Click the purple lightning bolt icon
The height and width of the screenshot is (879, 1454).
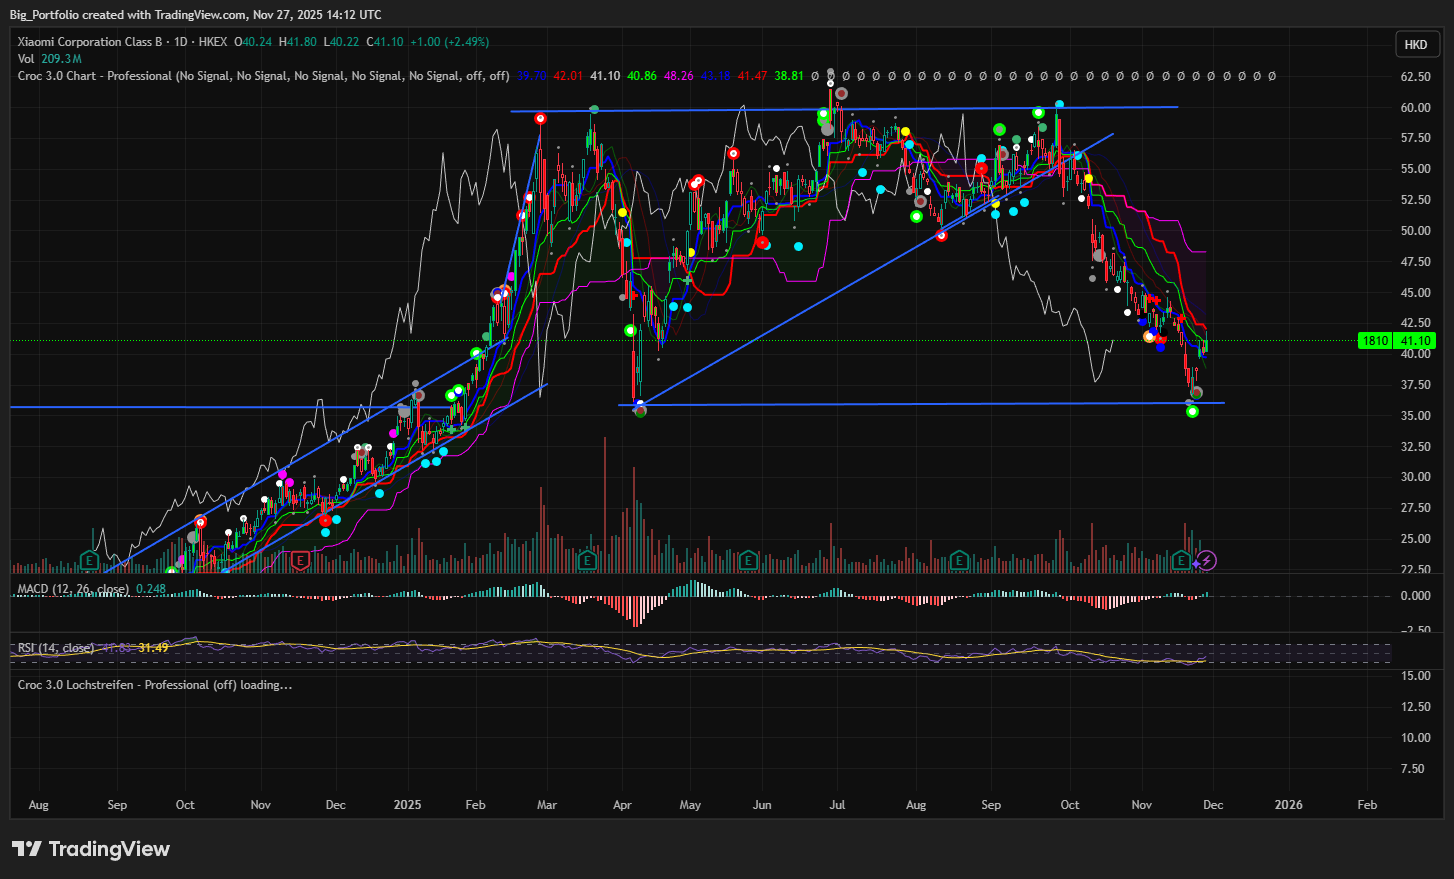click(1207, 561)
